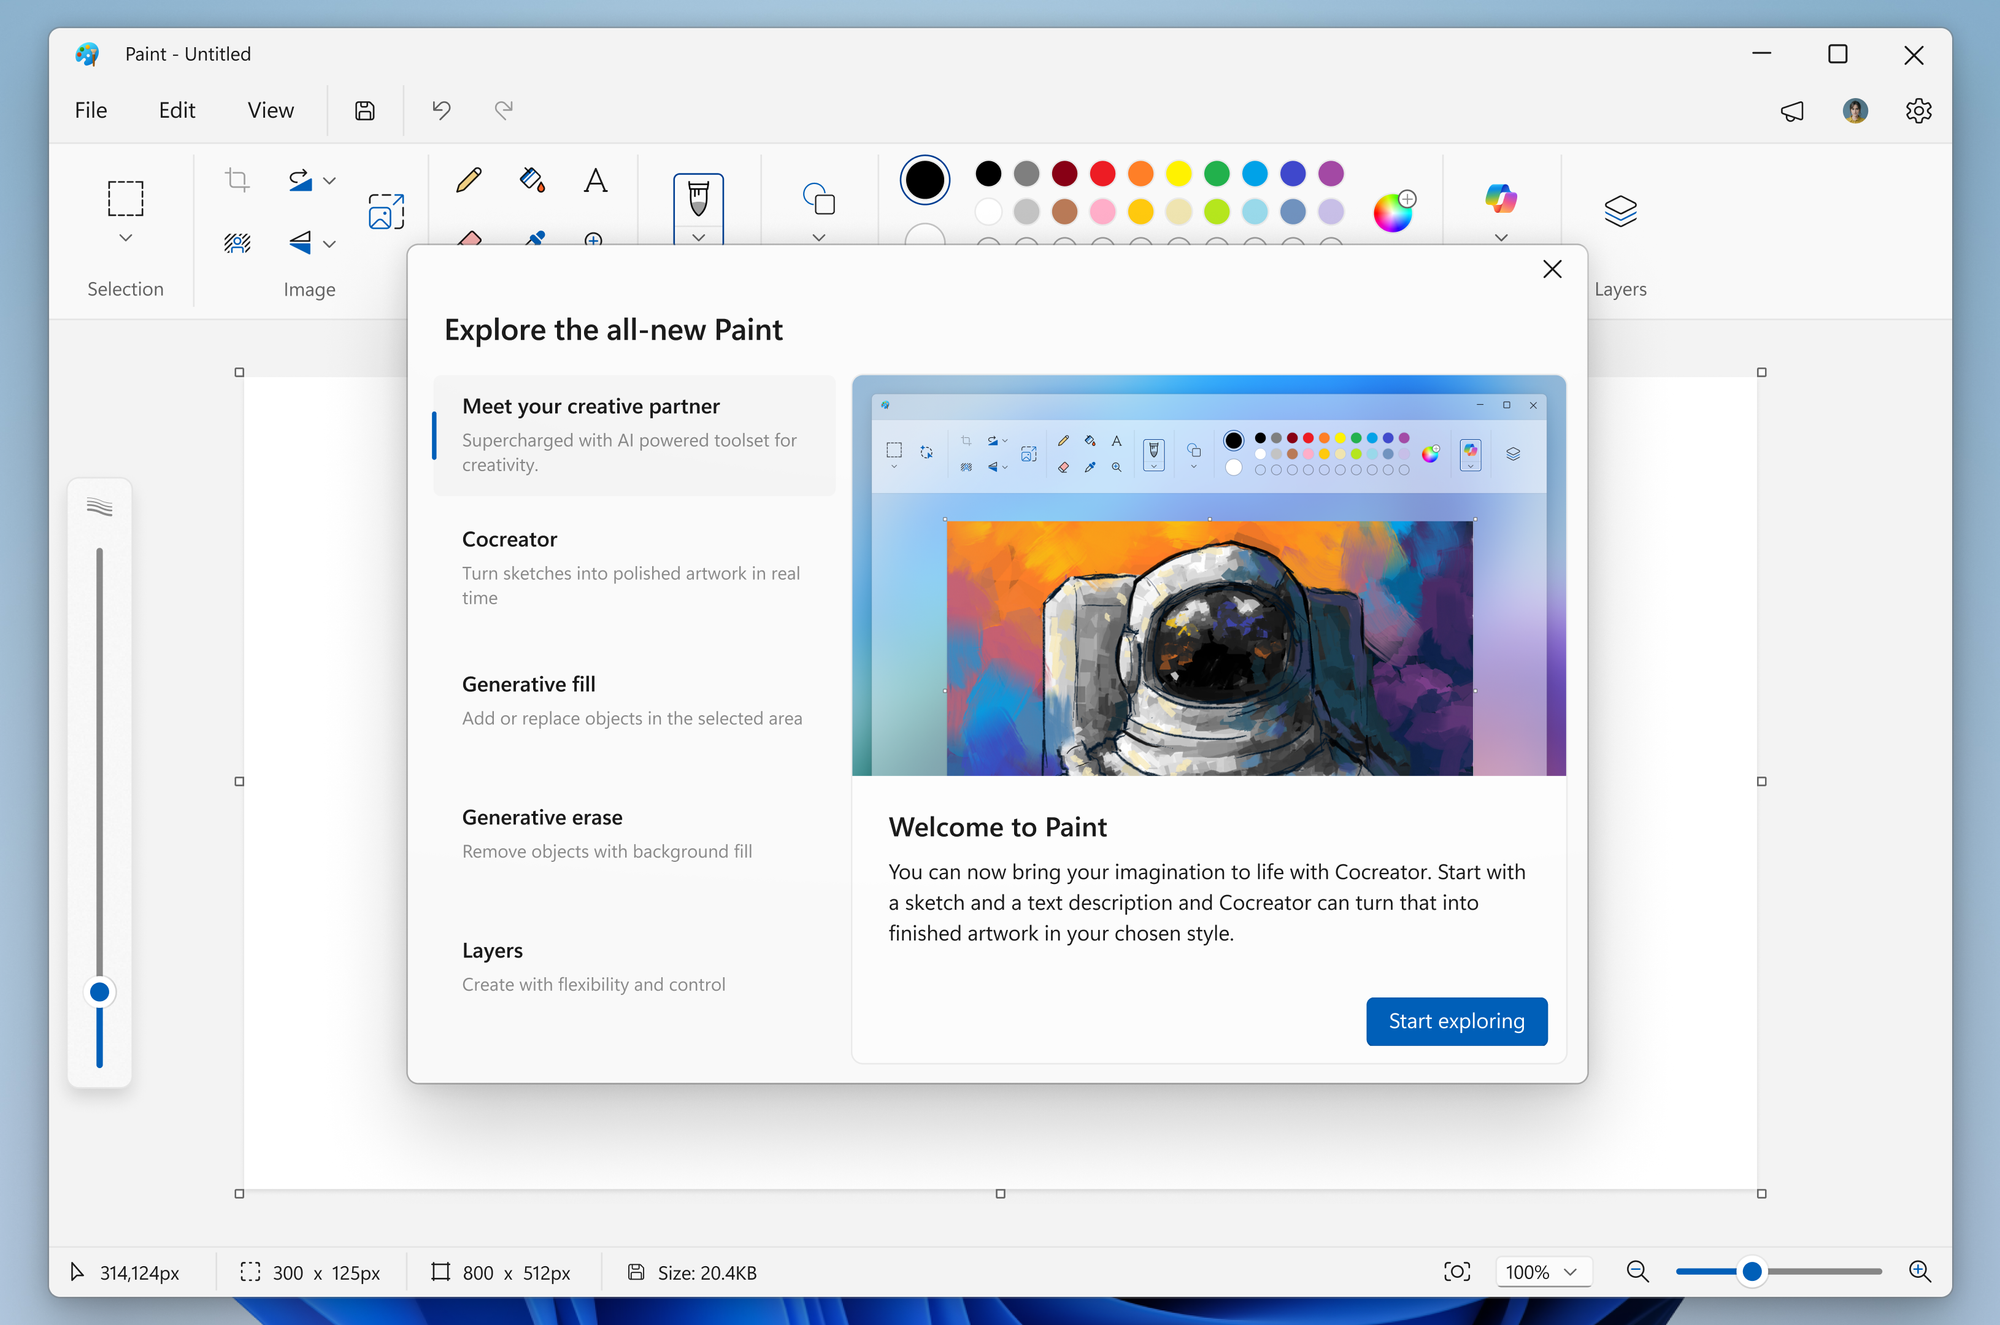Click the Start exploring button
The height and width of the screenshot is (1325, 2000).
pos(1456,1021)
